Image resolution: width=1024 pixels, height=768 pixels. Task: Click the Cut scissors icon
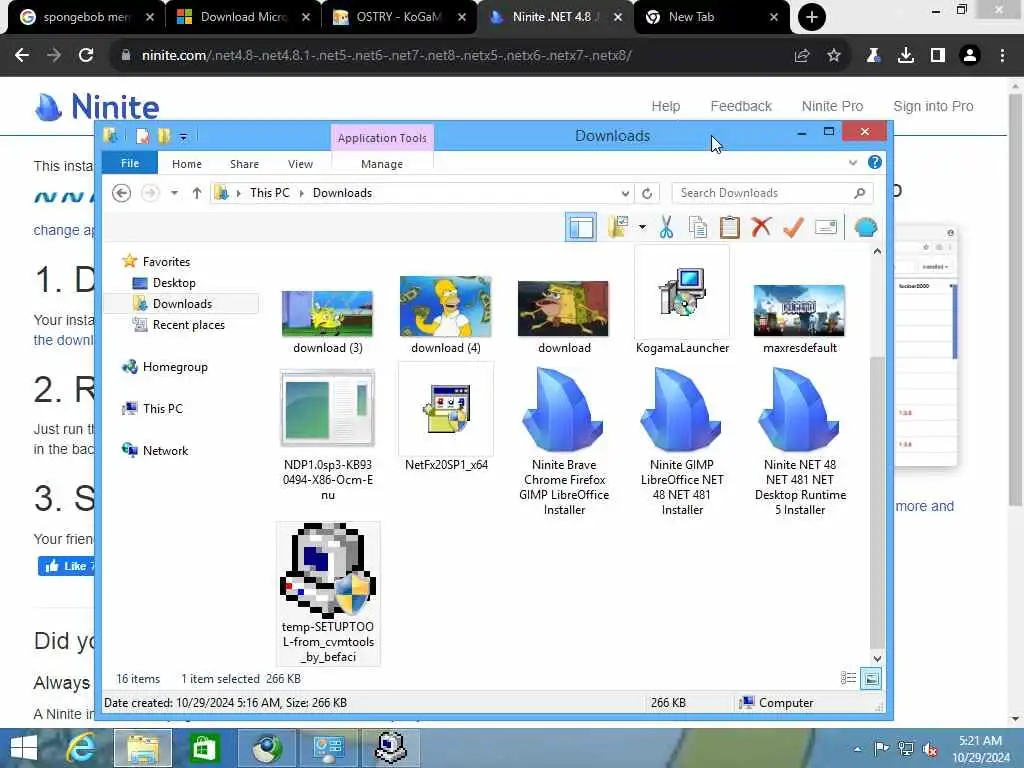coord(666,227)
